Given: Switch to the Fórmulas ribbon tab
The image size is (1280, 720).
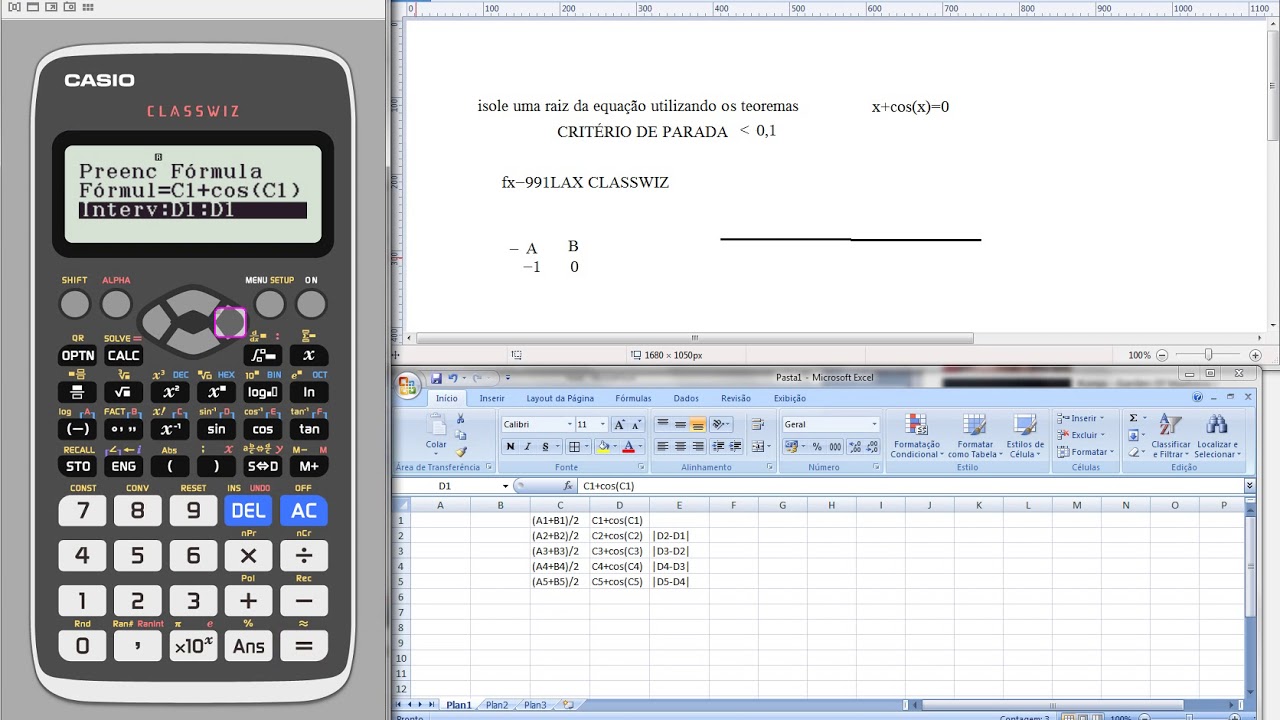Looking at the screenshot, I should coord(633,398).
